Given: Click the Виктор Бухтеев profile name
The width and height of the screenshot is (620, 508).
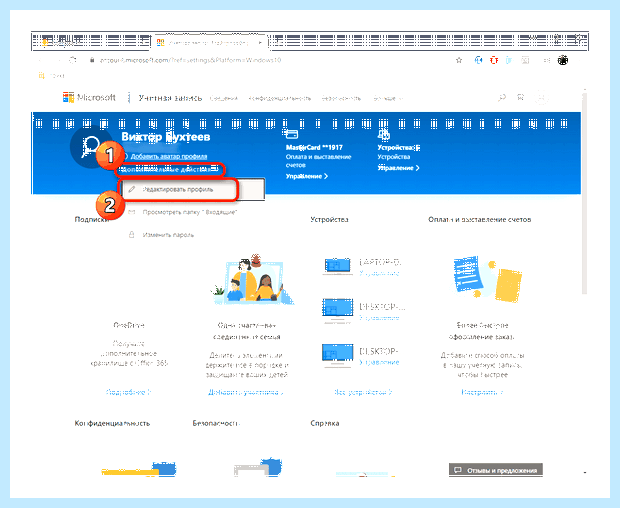Looking at the screenshot, I should (x=166, y=137).
